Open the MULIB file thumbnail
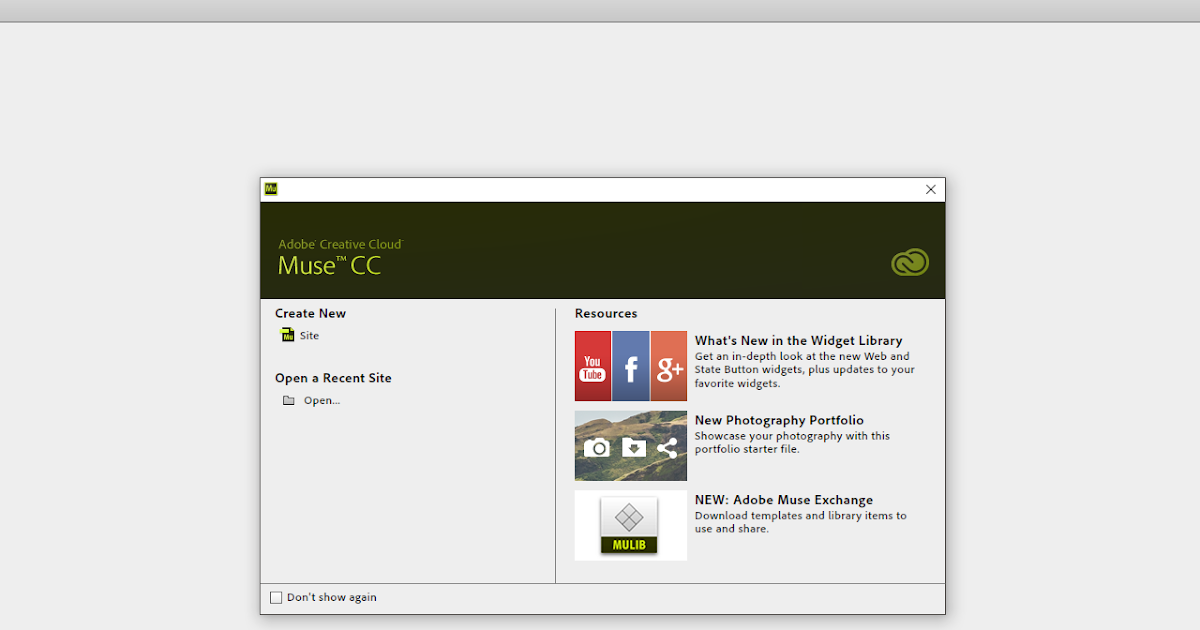 pyautogui.click(x=630, y=525)
